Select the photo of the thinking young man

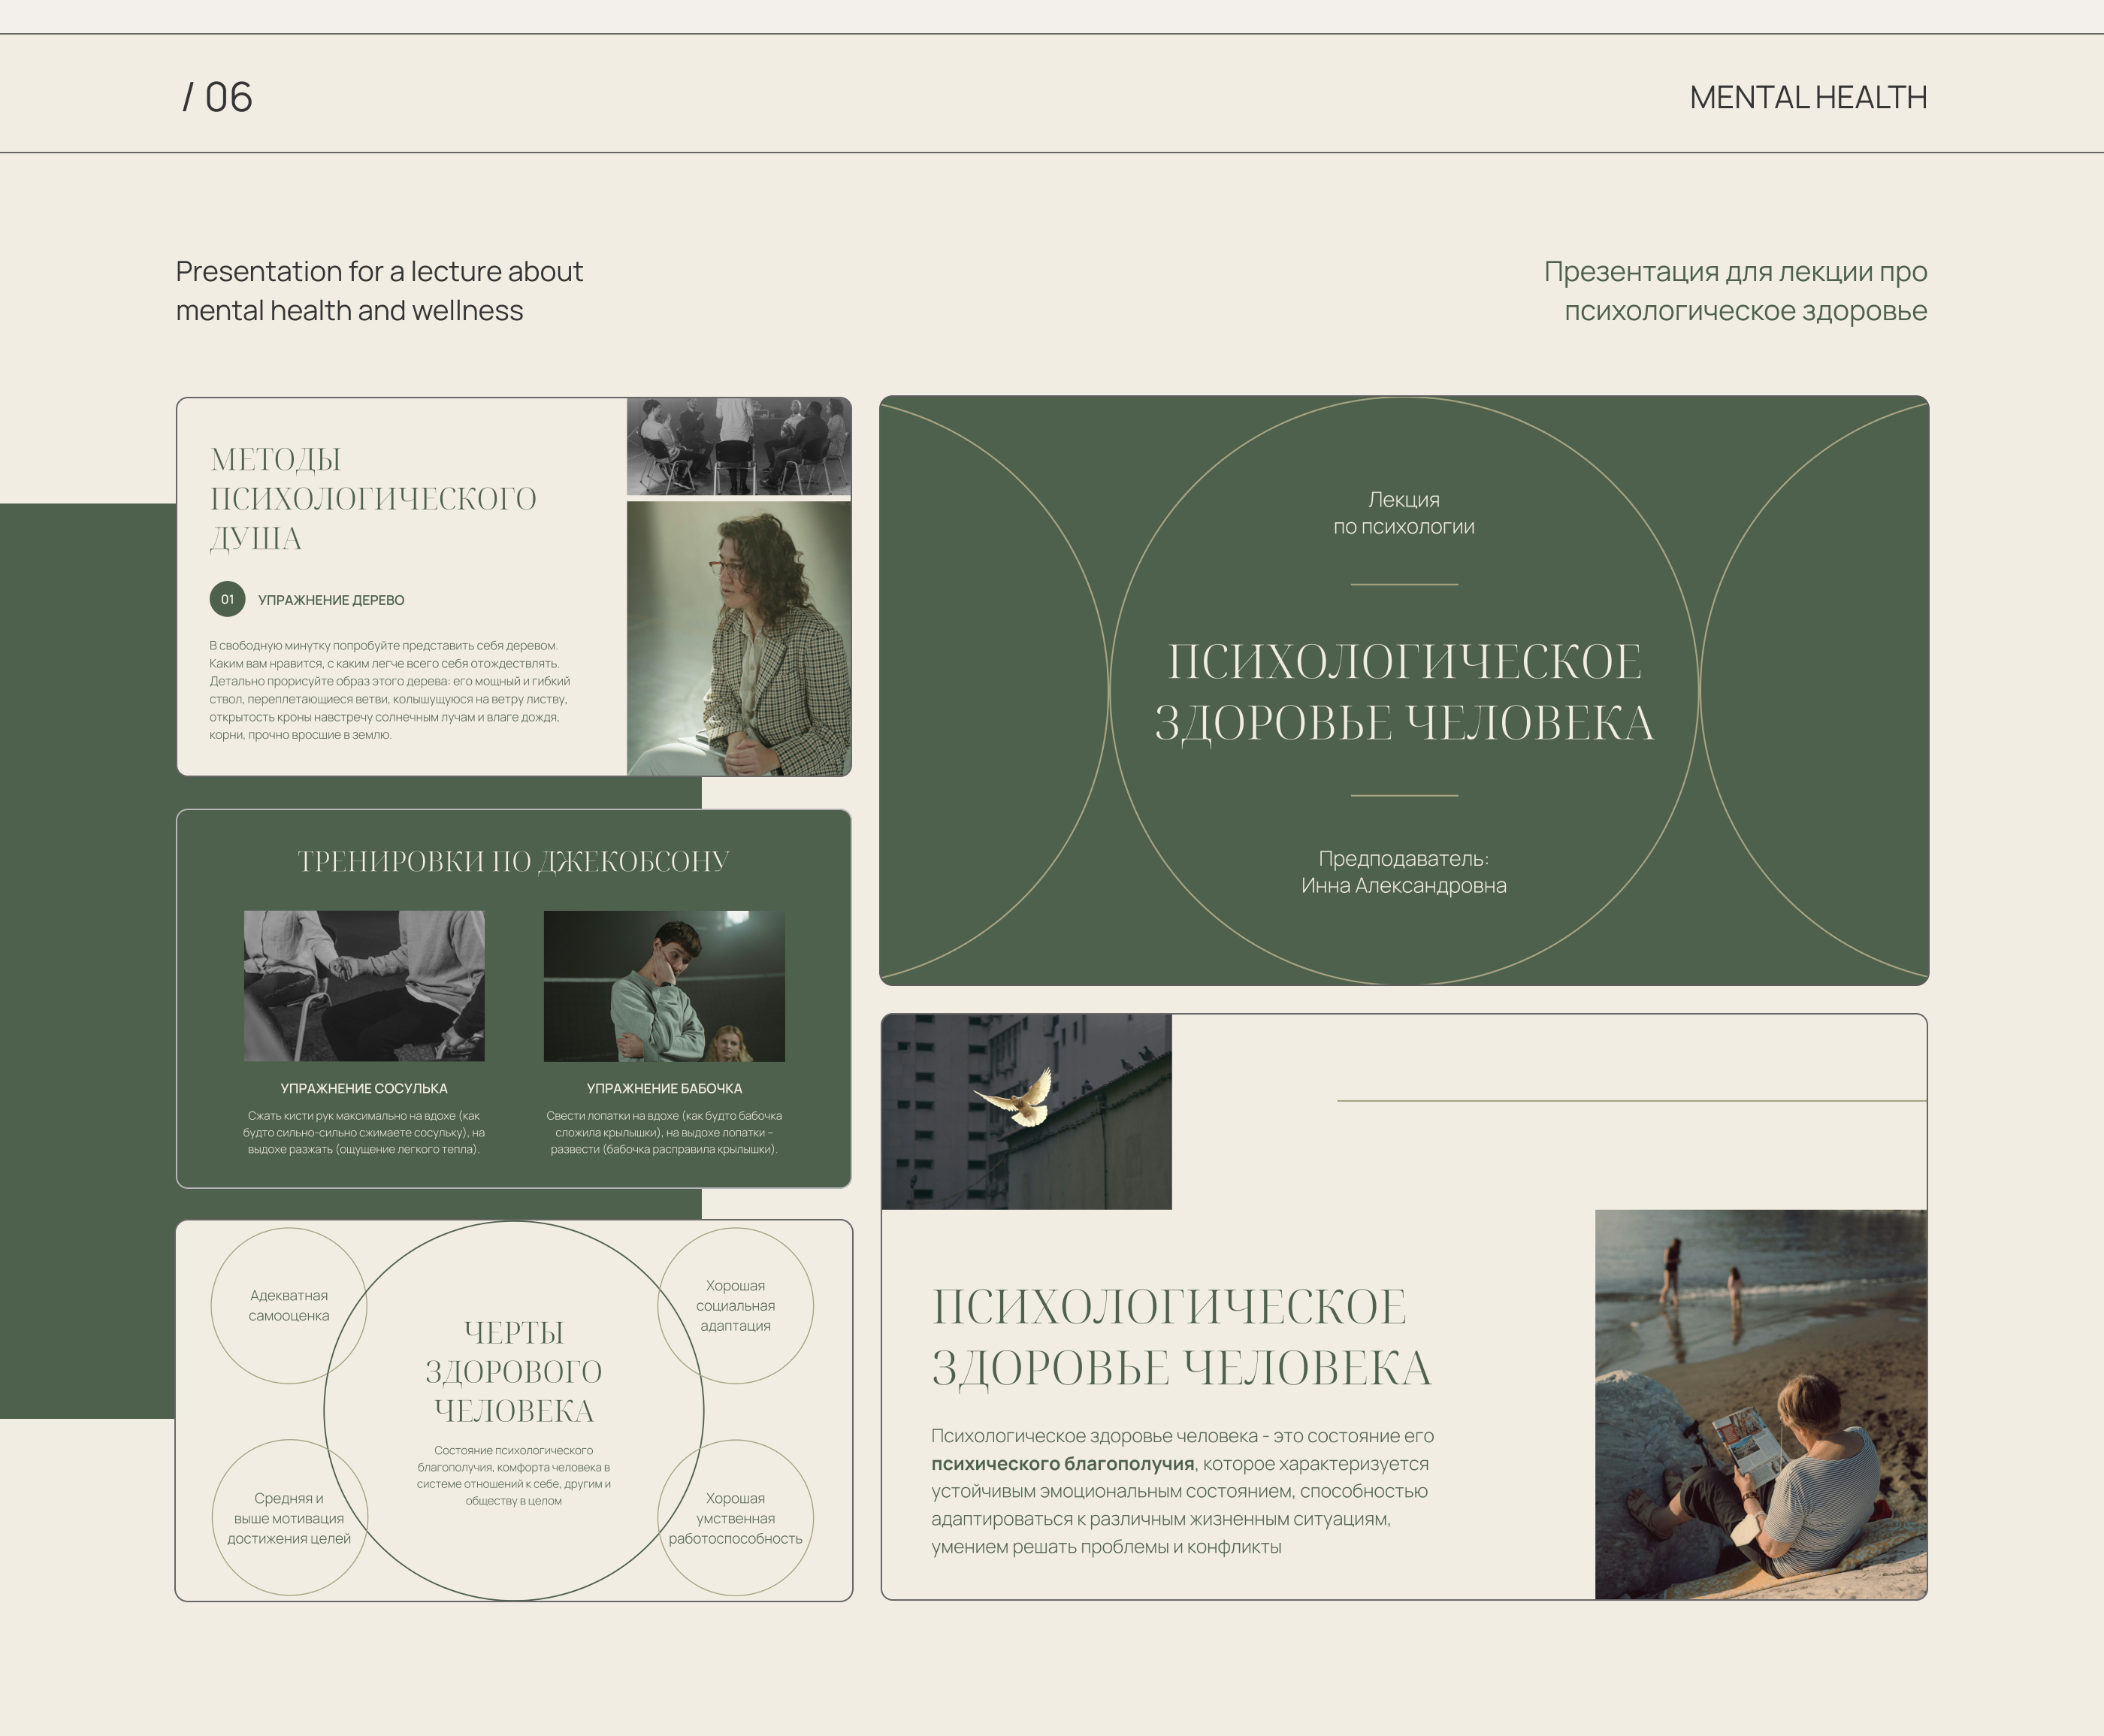click(x=664, y=985)
